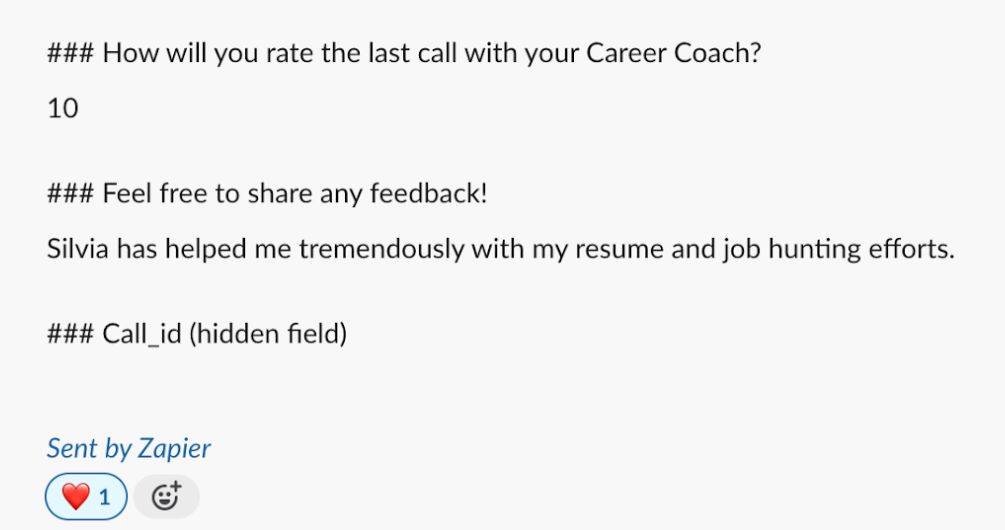1005x530 pixels.
Task: Click the 'Sent by Zapier' link
Action: point(129,448)
